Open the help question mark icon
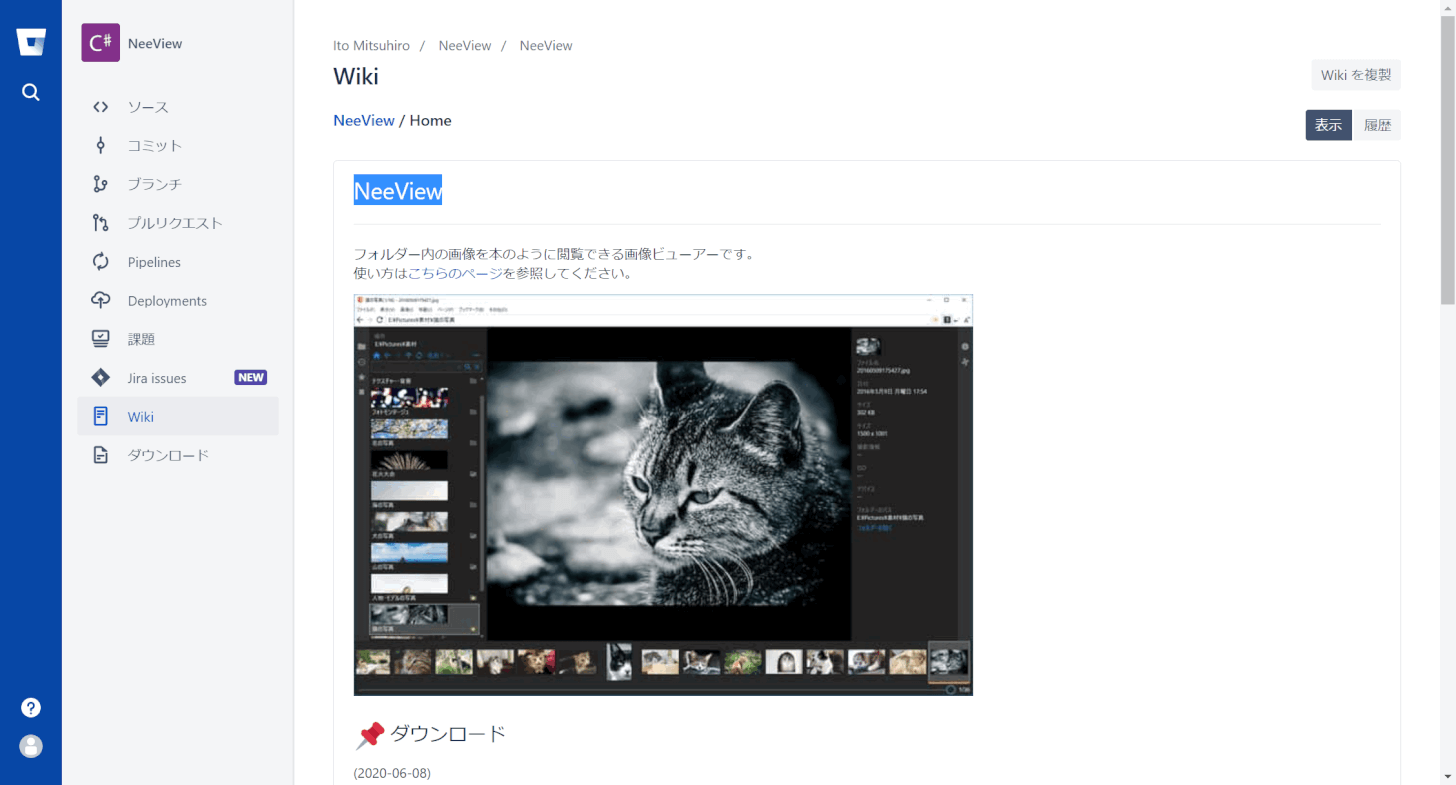The image size is (1456, 785). 31,707
